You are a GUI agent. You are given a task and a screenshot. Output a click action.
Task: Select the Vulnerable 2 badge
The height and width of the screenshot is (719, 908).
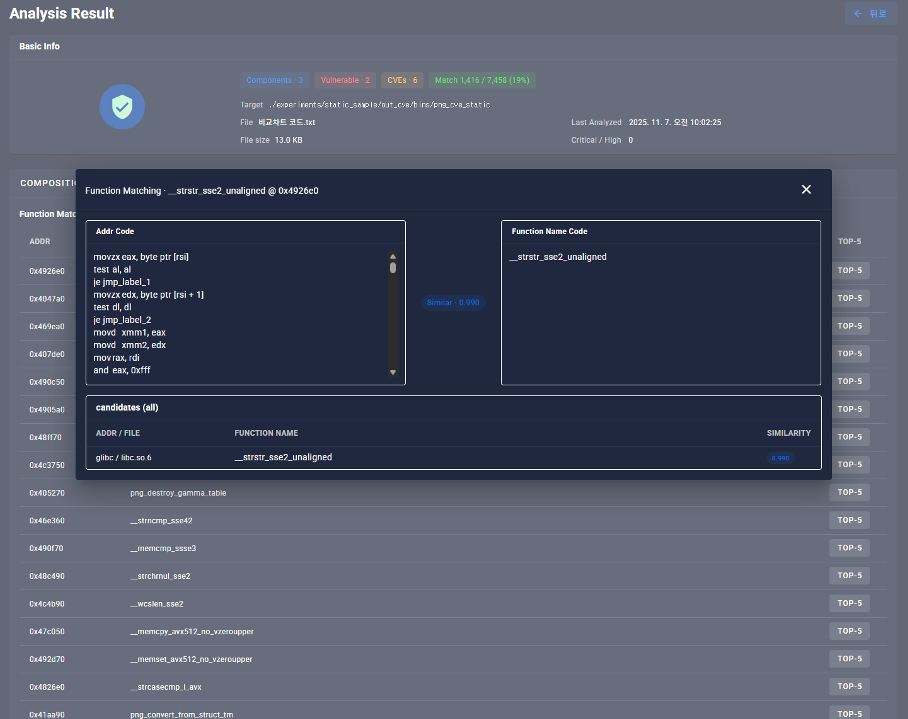coord(345,80)
